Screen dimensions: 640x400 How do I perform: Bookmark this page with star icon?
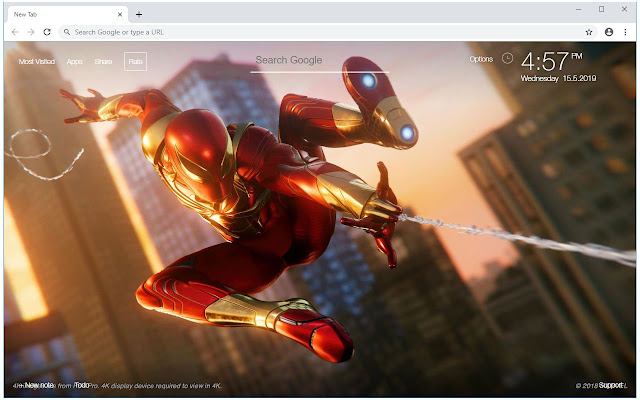point(589,32)
